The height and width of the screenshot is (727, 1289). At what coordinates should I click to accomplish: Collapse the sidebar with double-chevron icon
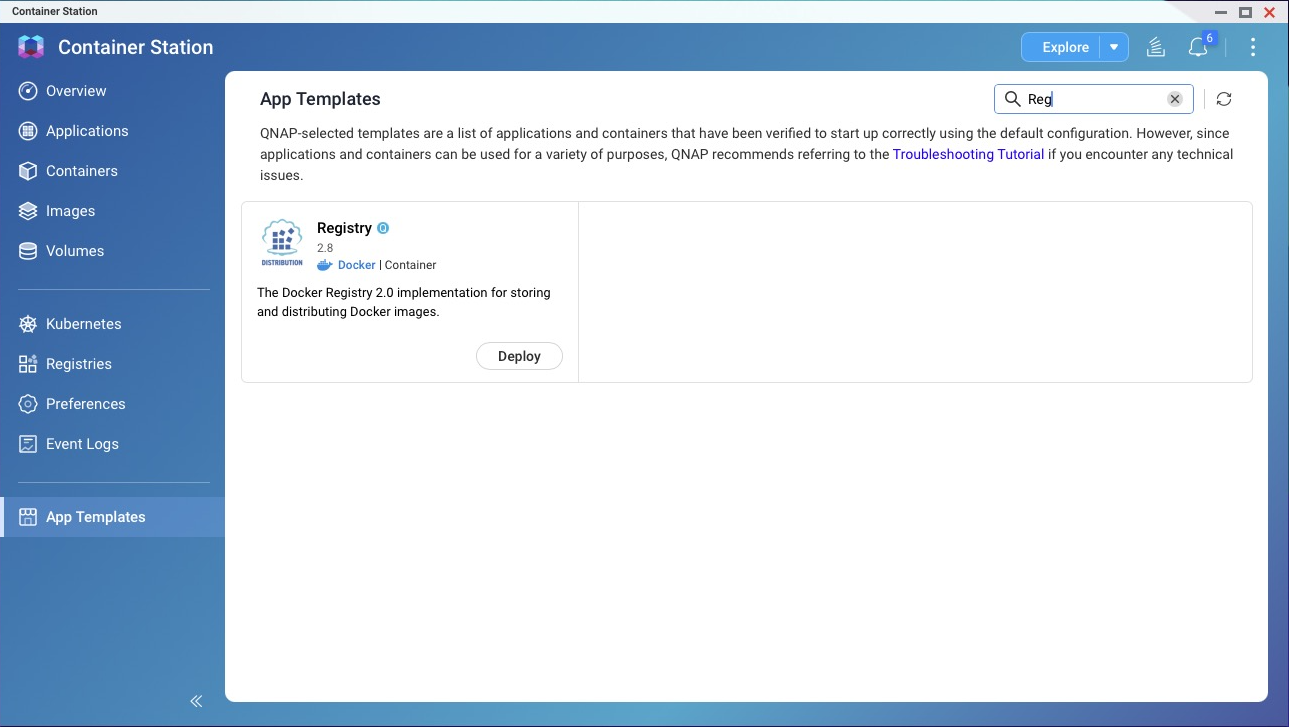point(196,701)
